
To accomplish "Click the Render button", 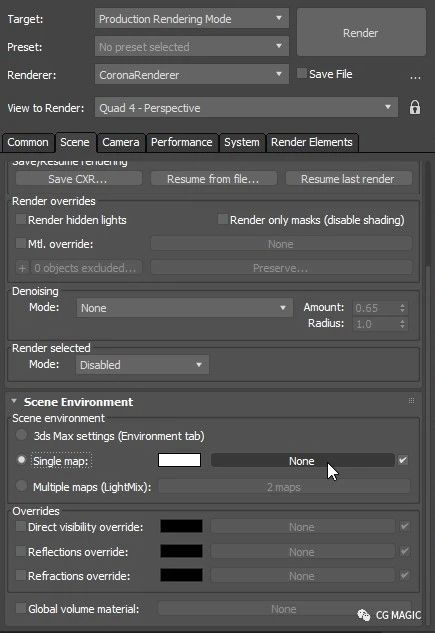I will click(x=361, y=32).
